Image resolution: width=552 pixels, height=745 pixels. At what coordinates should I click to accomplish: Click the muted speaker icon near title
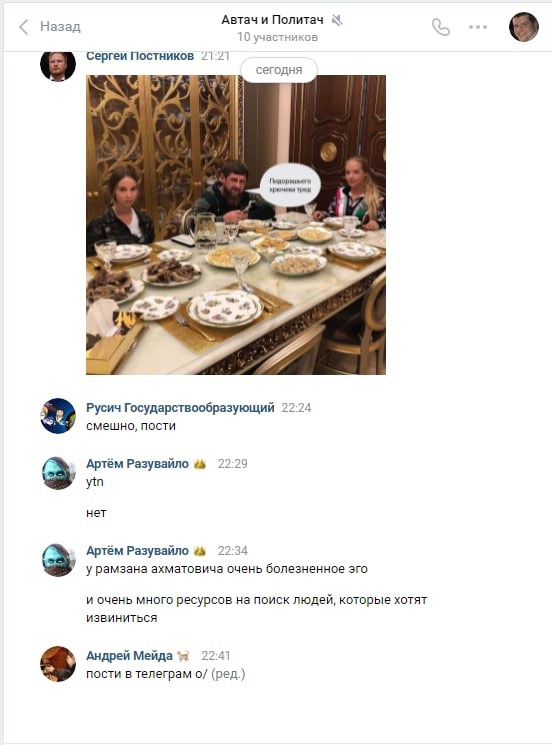[x=337, y=20]
